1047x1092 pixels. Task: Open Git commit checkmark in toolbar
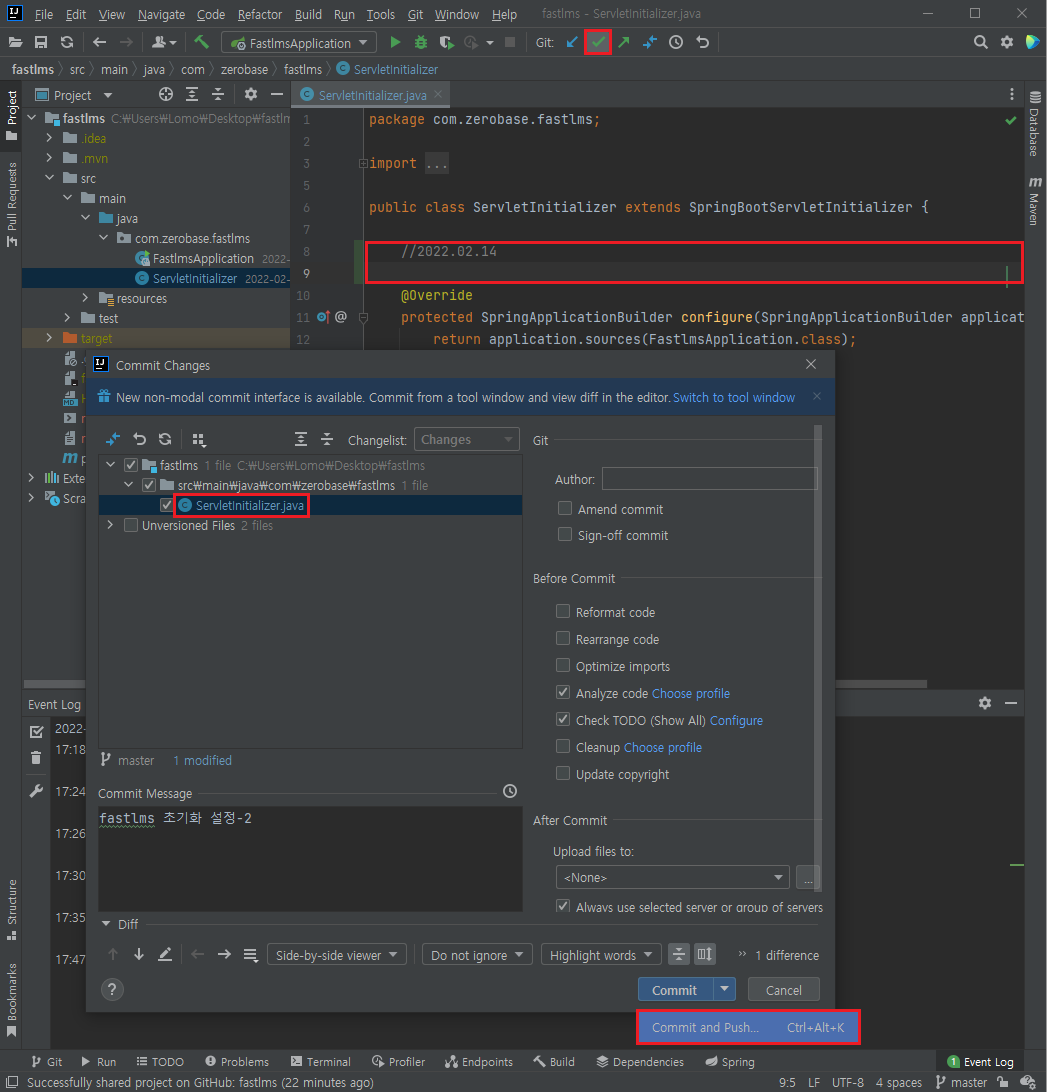598,42
